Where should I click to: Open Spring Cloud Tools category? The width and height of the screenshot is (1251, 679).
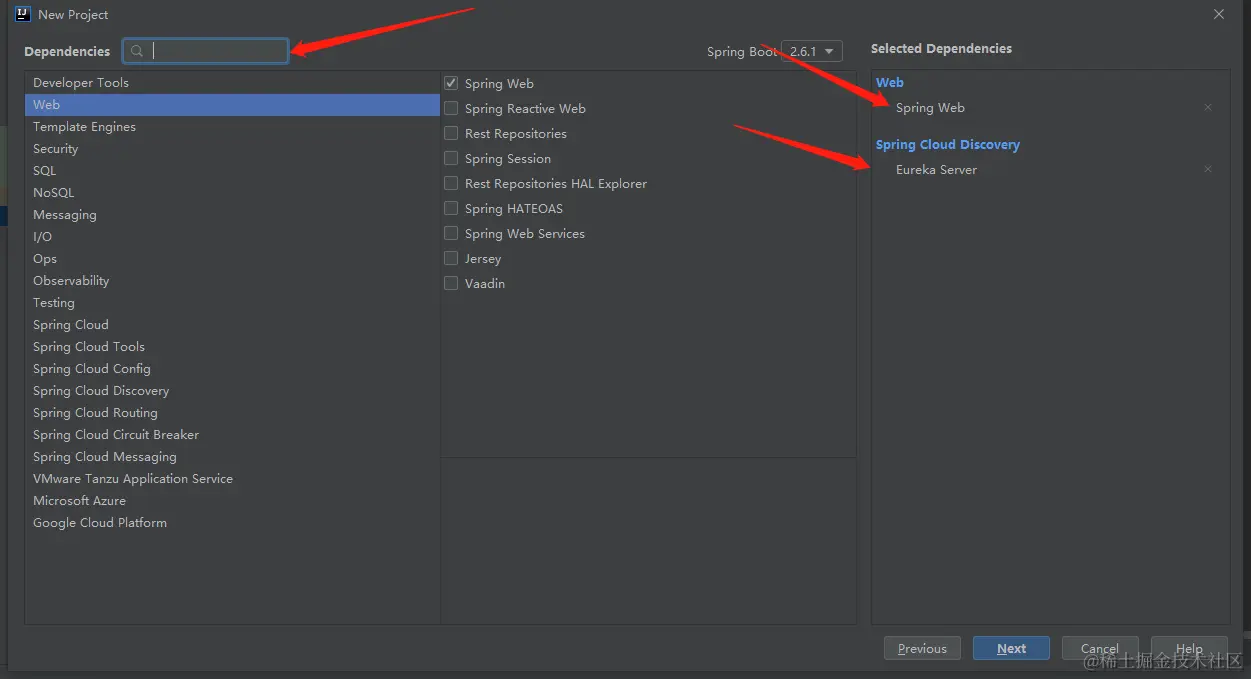(x=232, y=346)
